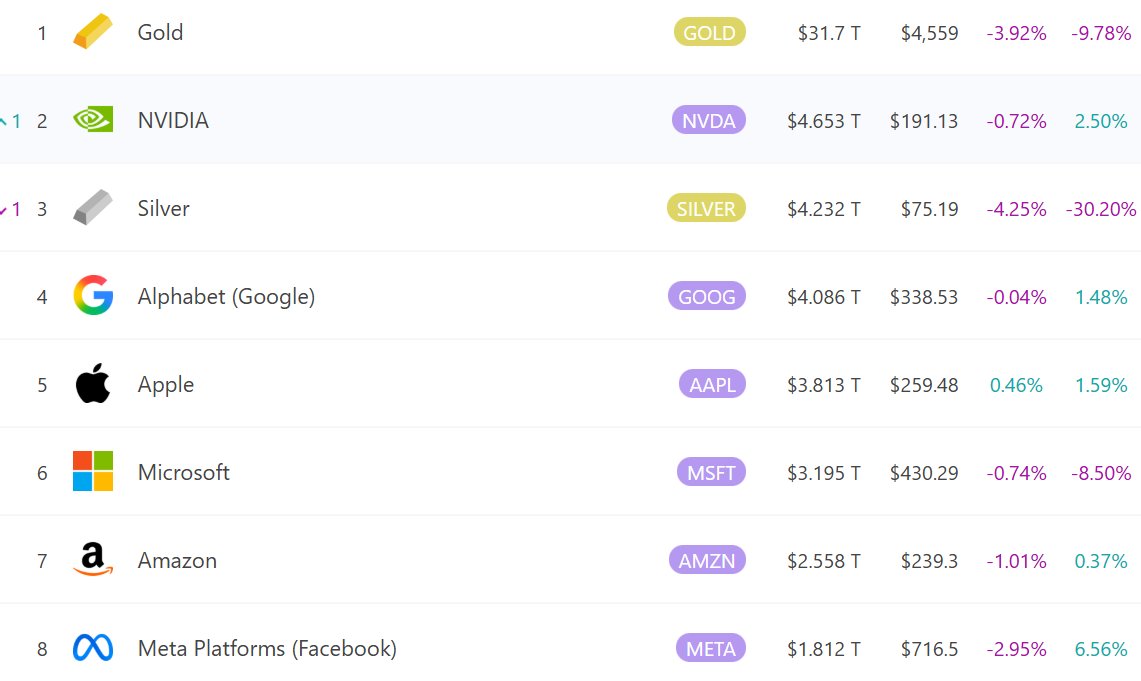Click NVIDIA's green rank-up arrow
1141x681 pixels.
pos(5,121)
